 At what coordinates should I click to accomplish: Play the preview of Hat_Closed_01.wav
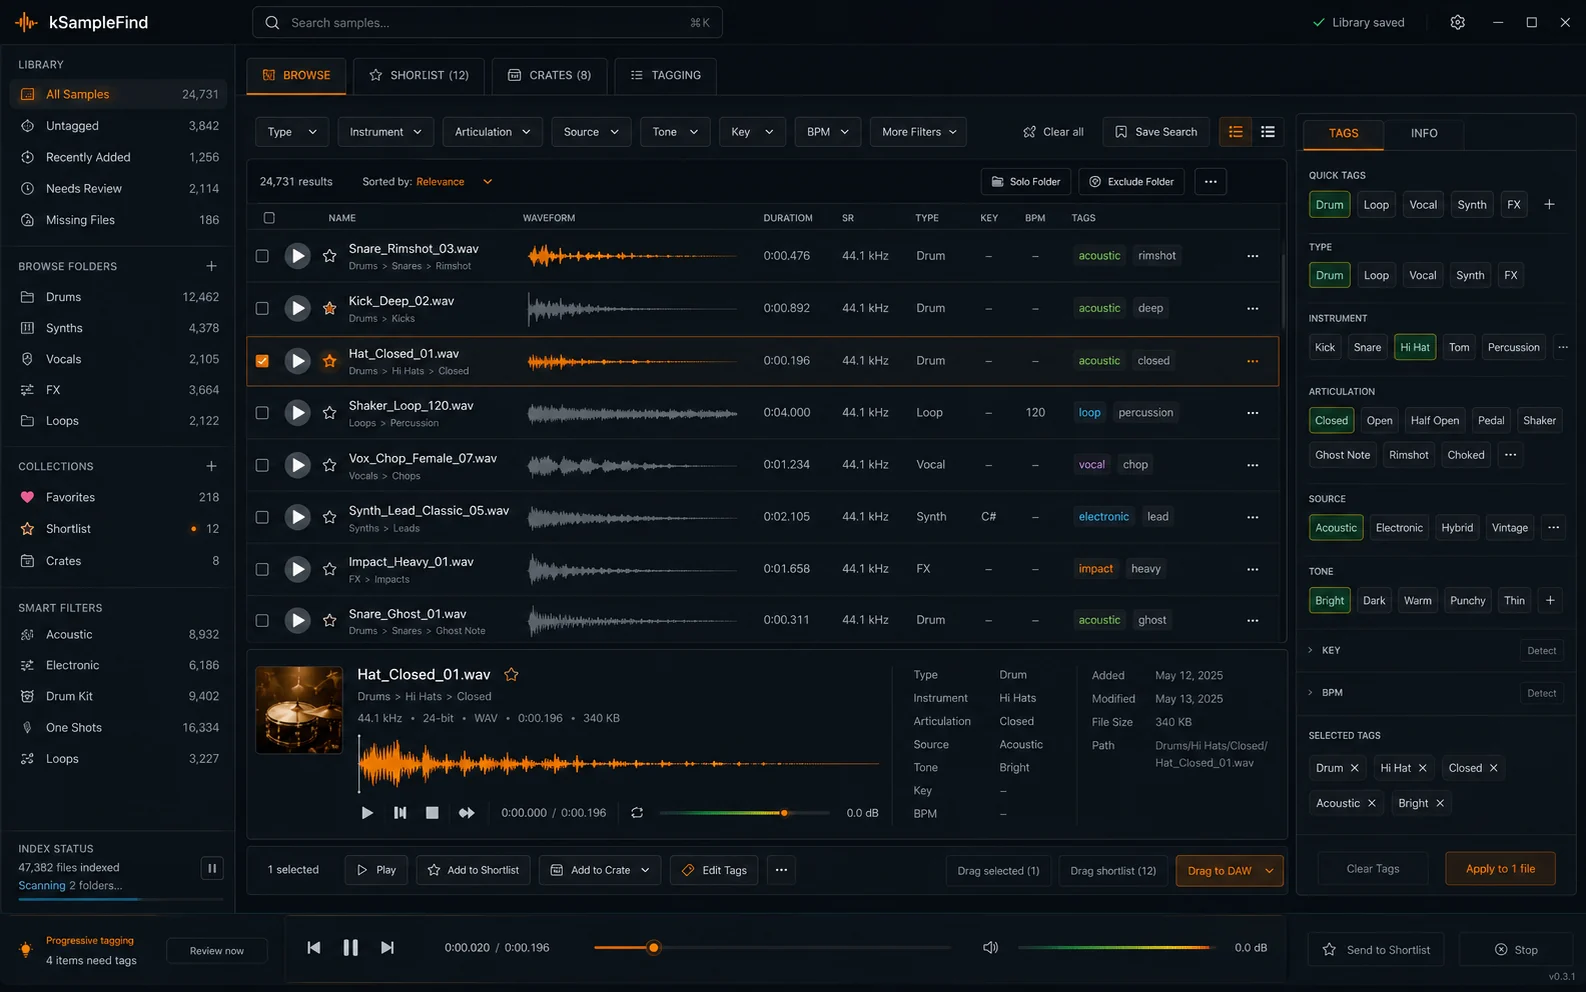(x=367, y=813)
